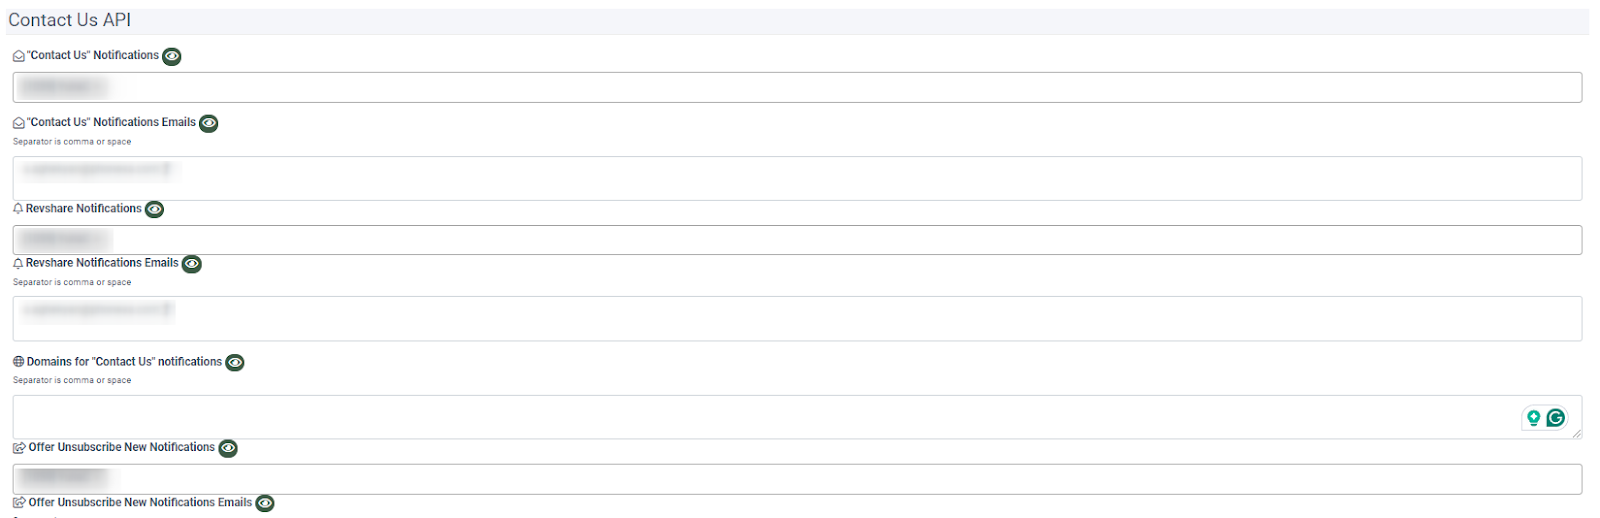The image size is (1600, 518).
Task: Click bell icon beside Revshare Notifications Emails
Action: (18, 264)
